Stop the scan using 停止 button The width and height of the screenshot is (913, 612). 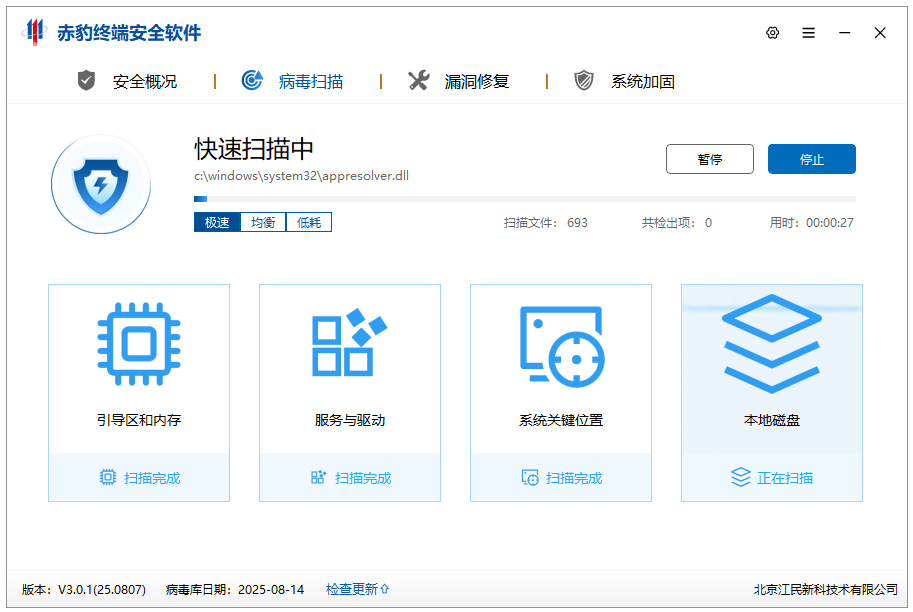(811, 159)
